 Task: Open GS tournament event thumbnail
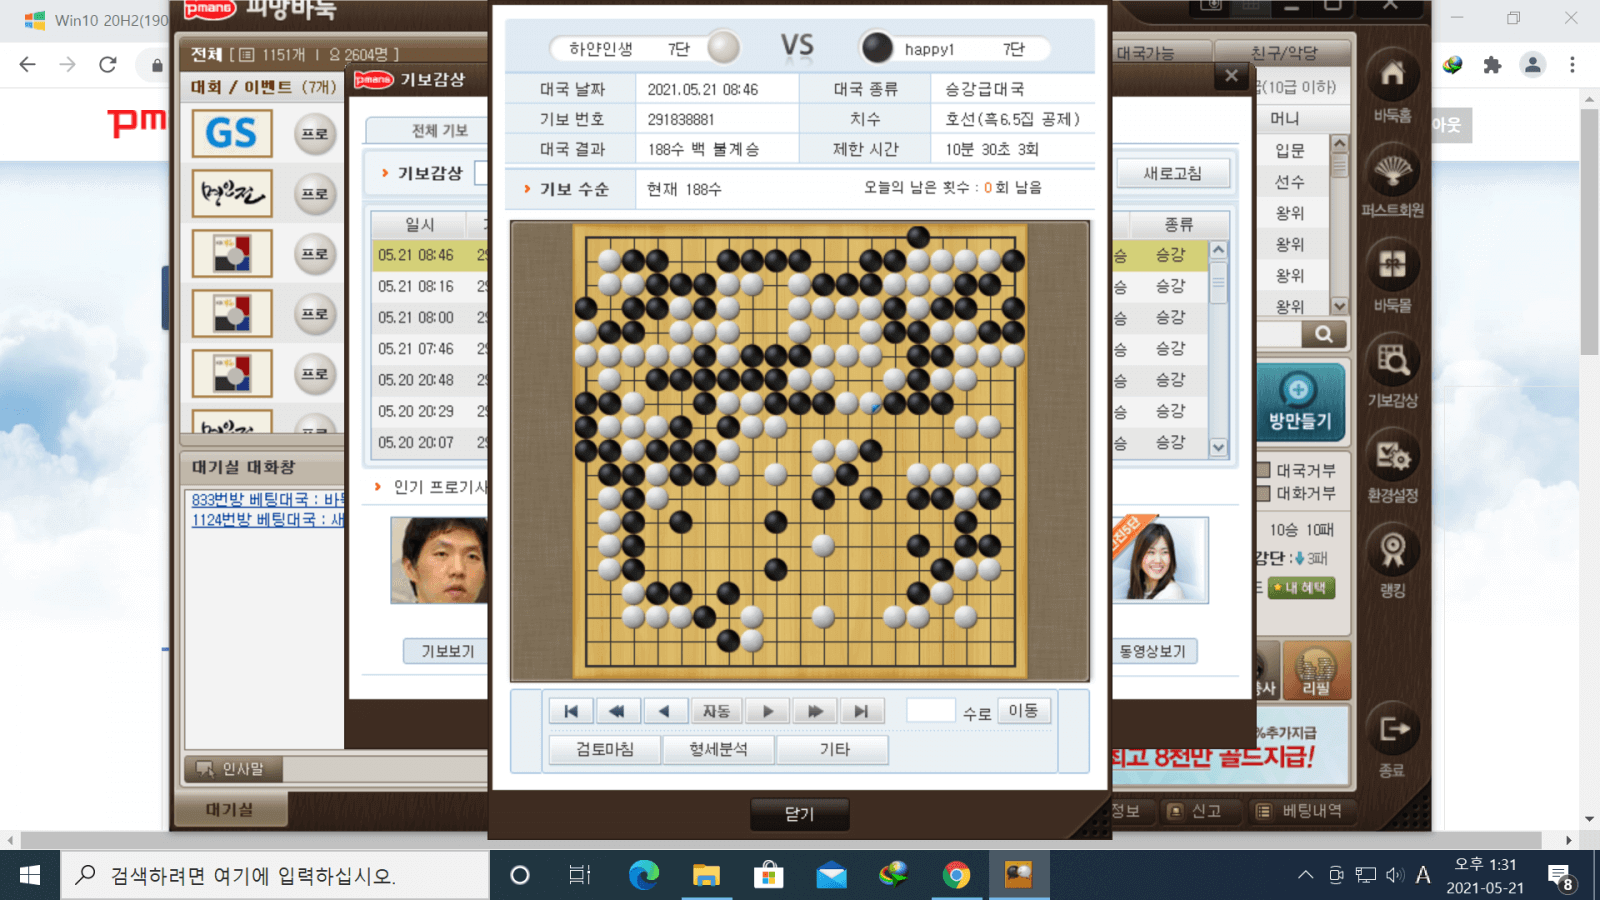coord(232,134)
